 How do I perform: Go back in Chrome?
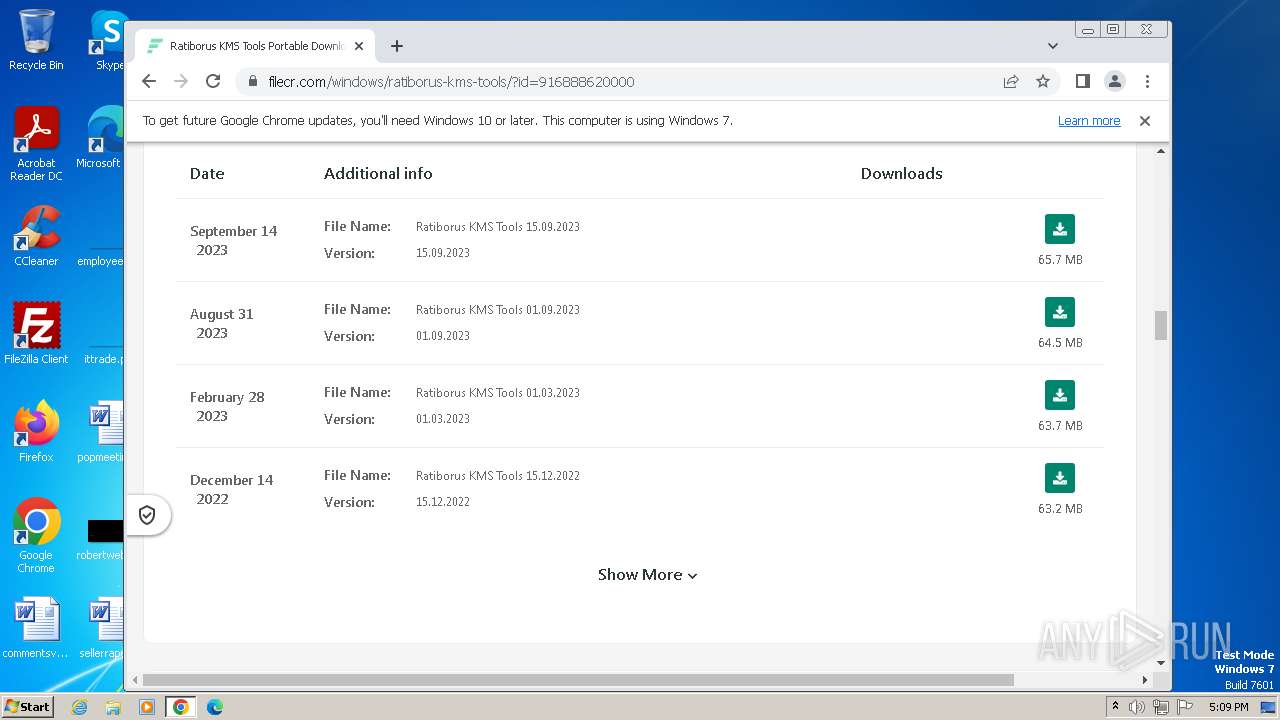tap(149, 81)
